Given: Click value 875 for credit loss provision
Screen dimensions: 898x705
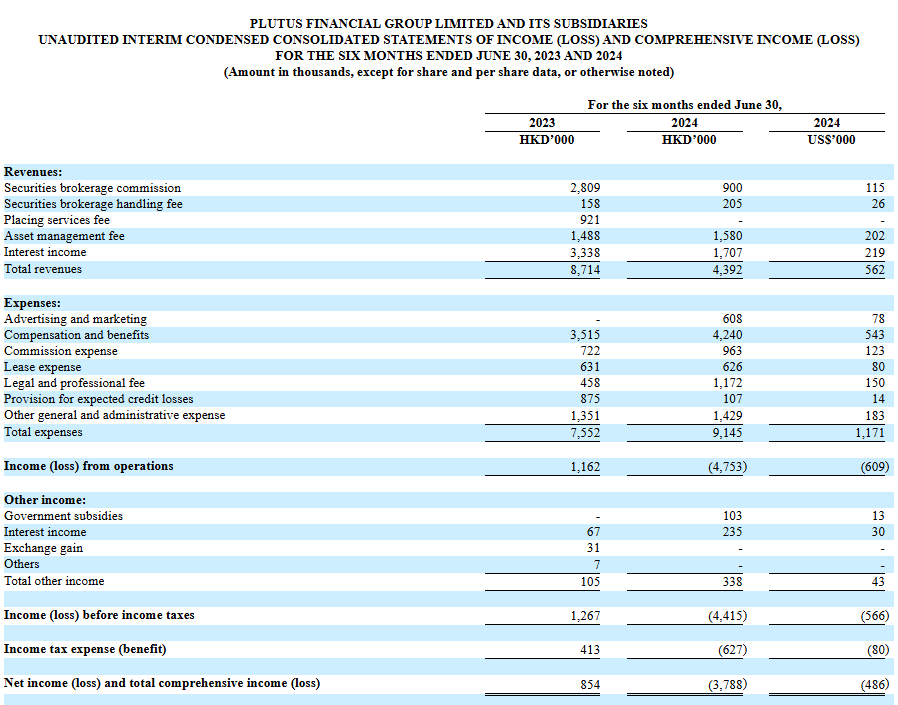Looking at the screenshot, I should pyautogui.click(x=590, y=399).
